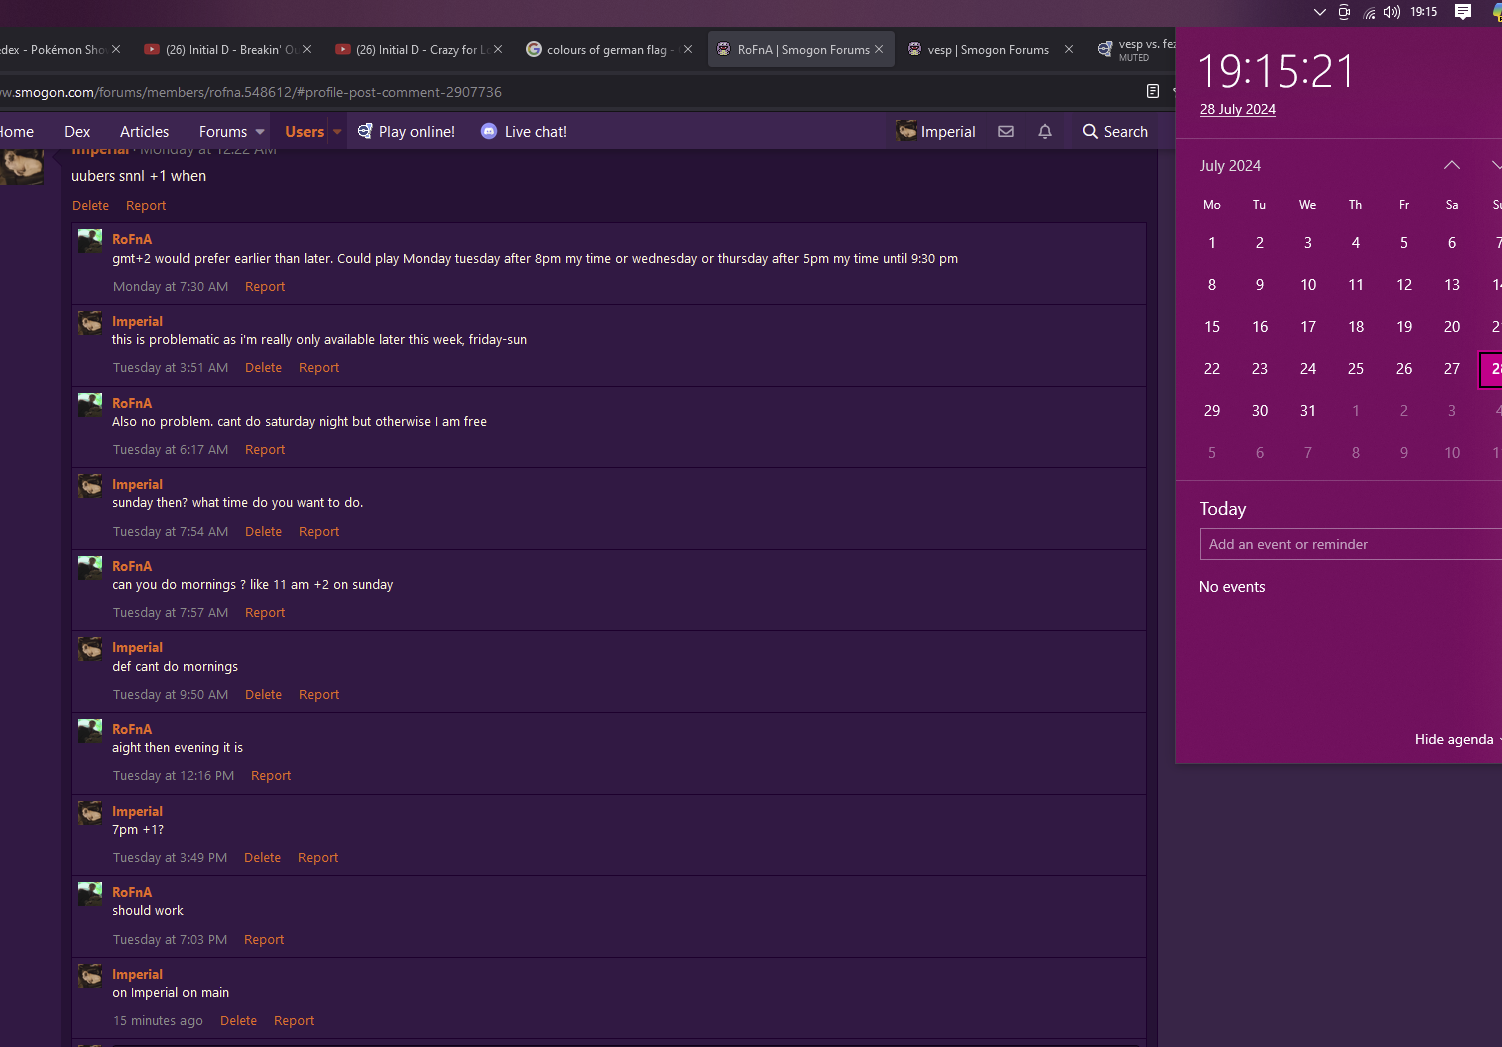Report the 'uubers snnl +1 when' post
Viewport: 1502px width, 1047px height.
[x=146, y=205]
